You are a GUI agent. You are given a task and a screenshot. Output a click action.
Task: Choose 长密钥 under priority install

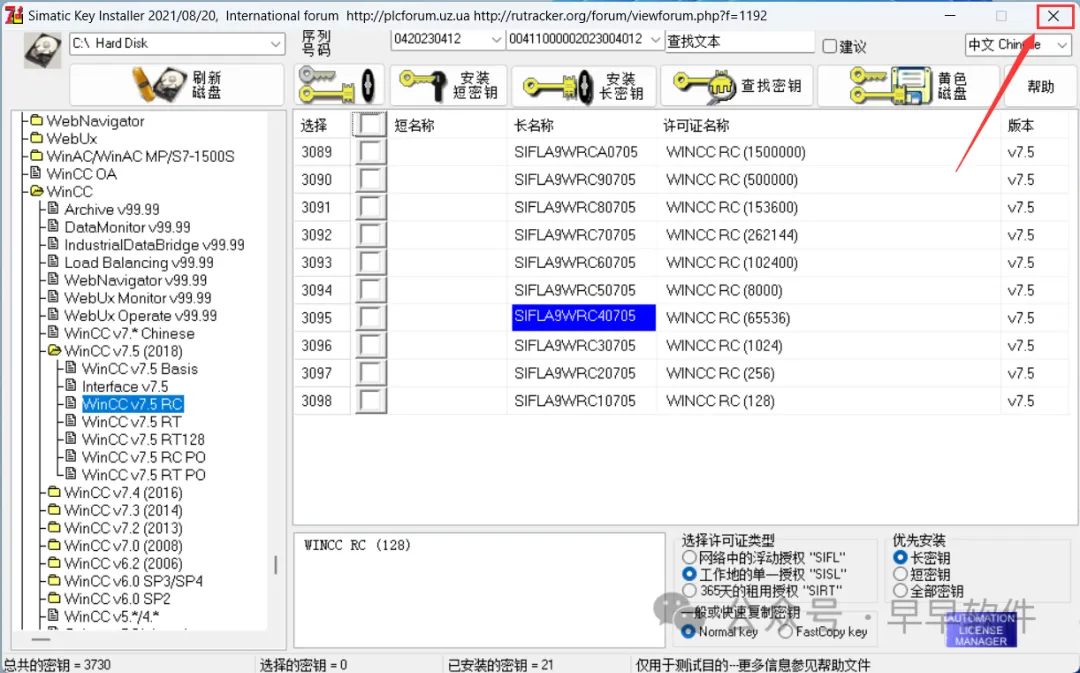pos(900,557)
